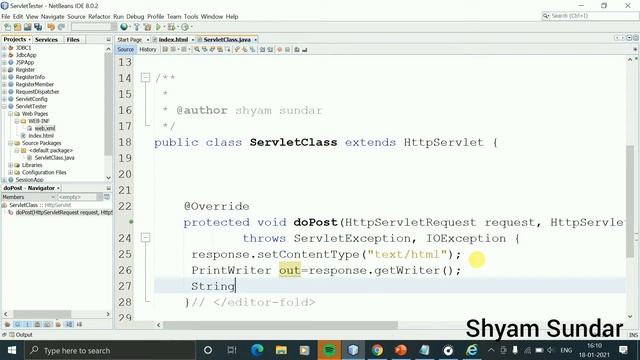Open the Output window button
Image resolution: width=640 pixels, height=360 pixels.
20,335
